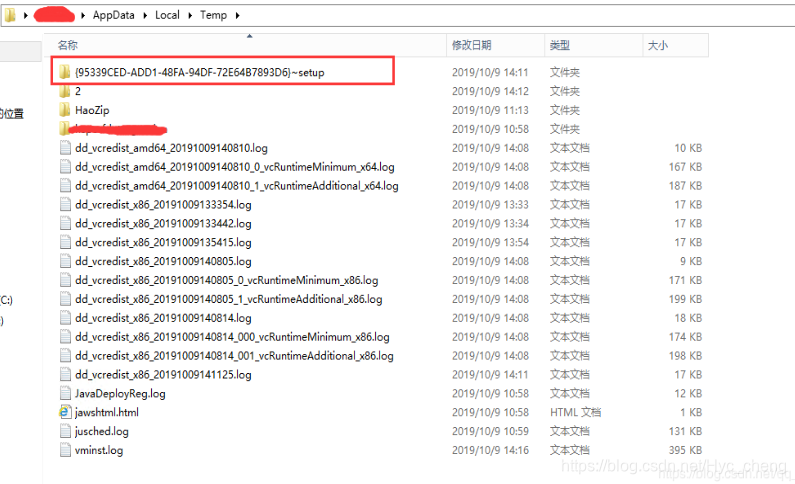This screenshot has width=795, height=484.
Task: Click the file name vminst.log
Action: [x=99, y=450]
